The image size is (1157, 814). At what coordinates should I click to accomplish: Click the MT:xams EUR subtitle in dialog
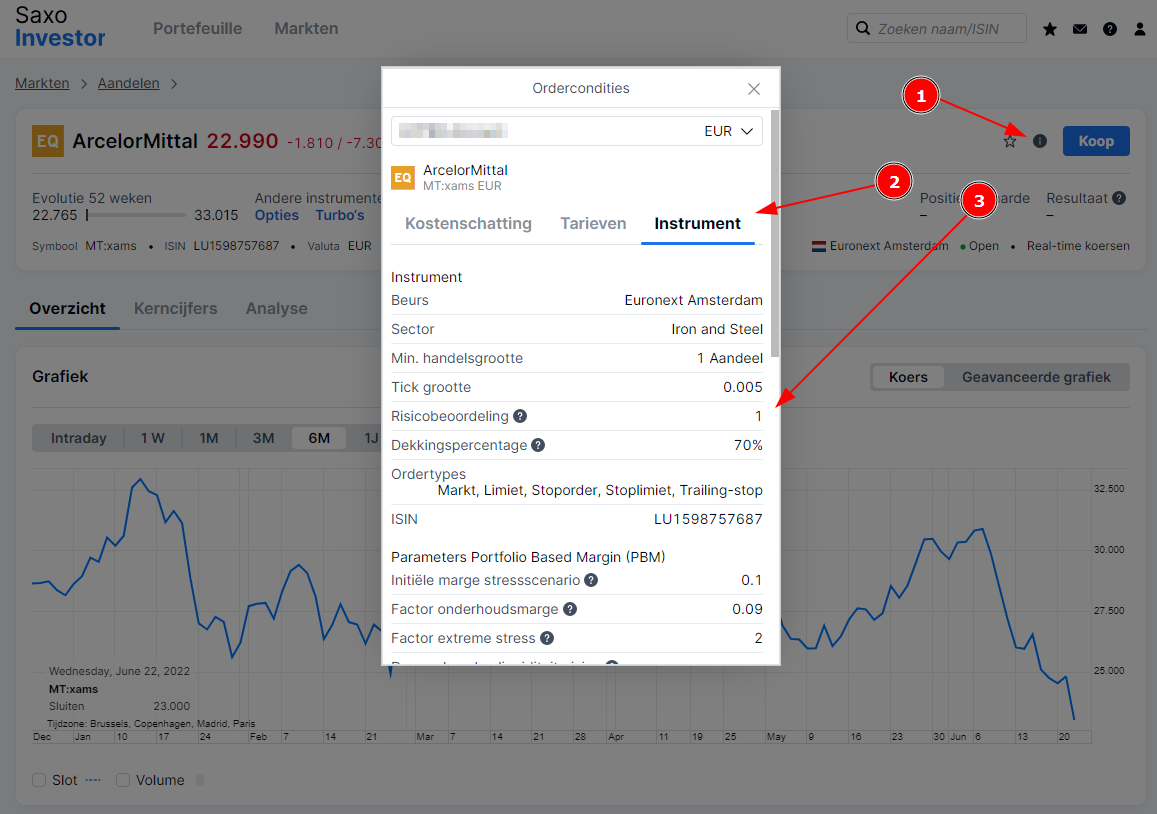tap(462, 186)
